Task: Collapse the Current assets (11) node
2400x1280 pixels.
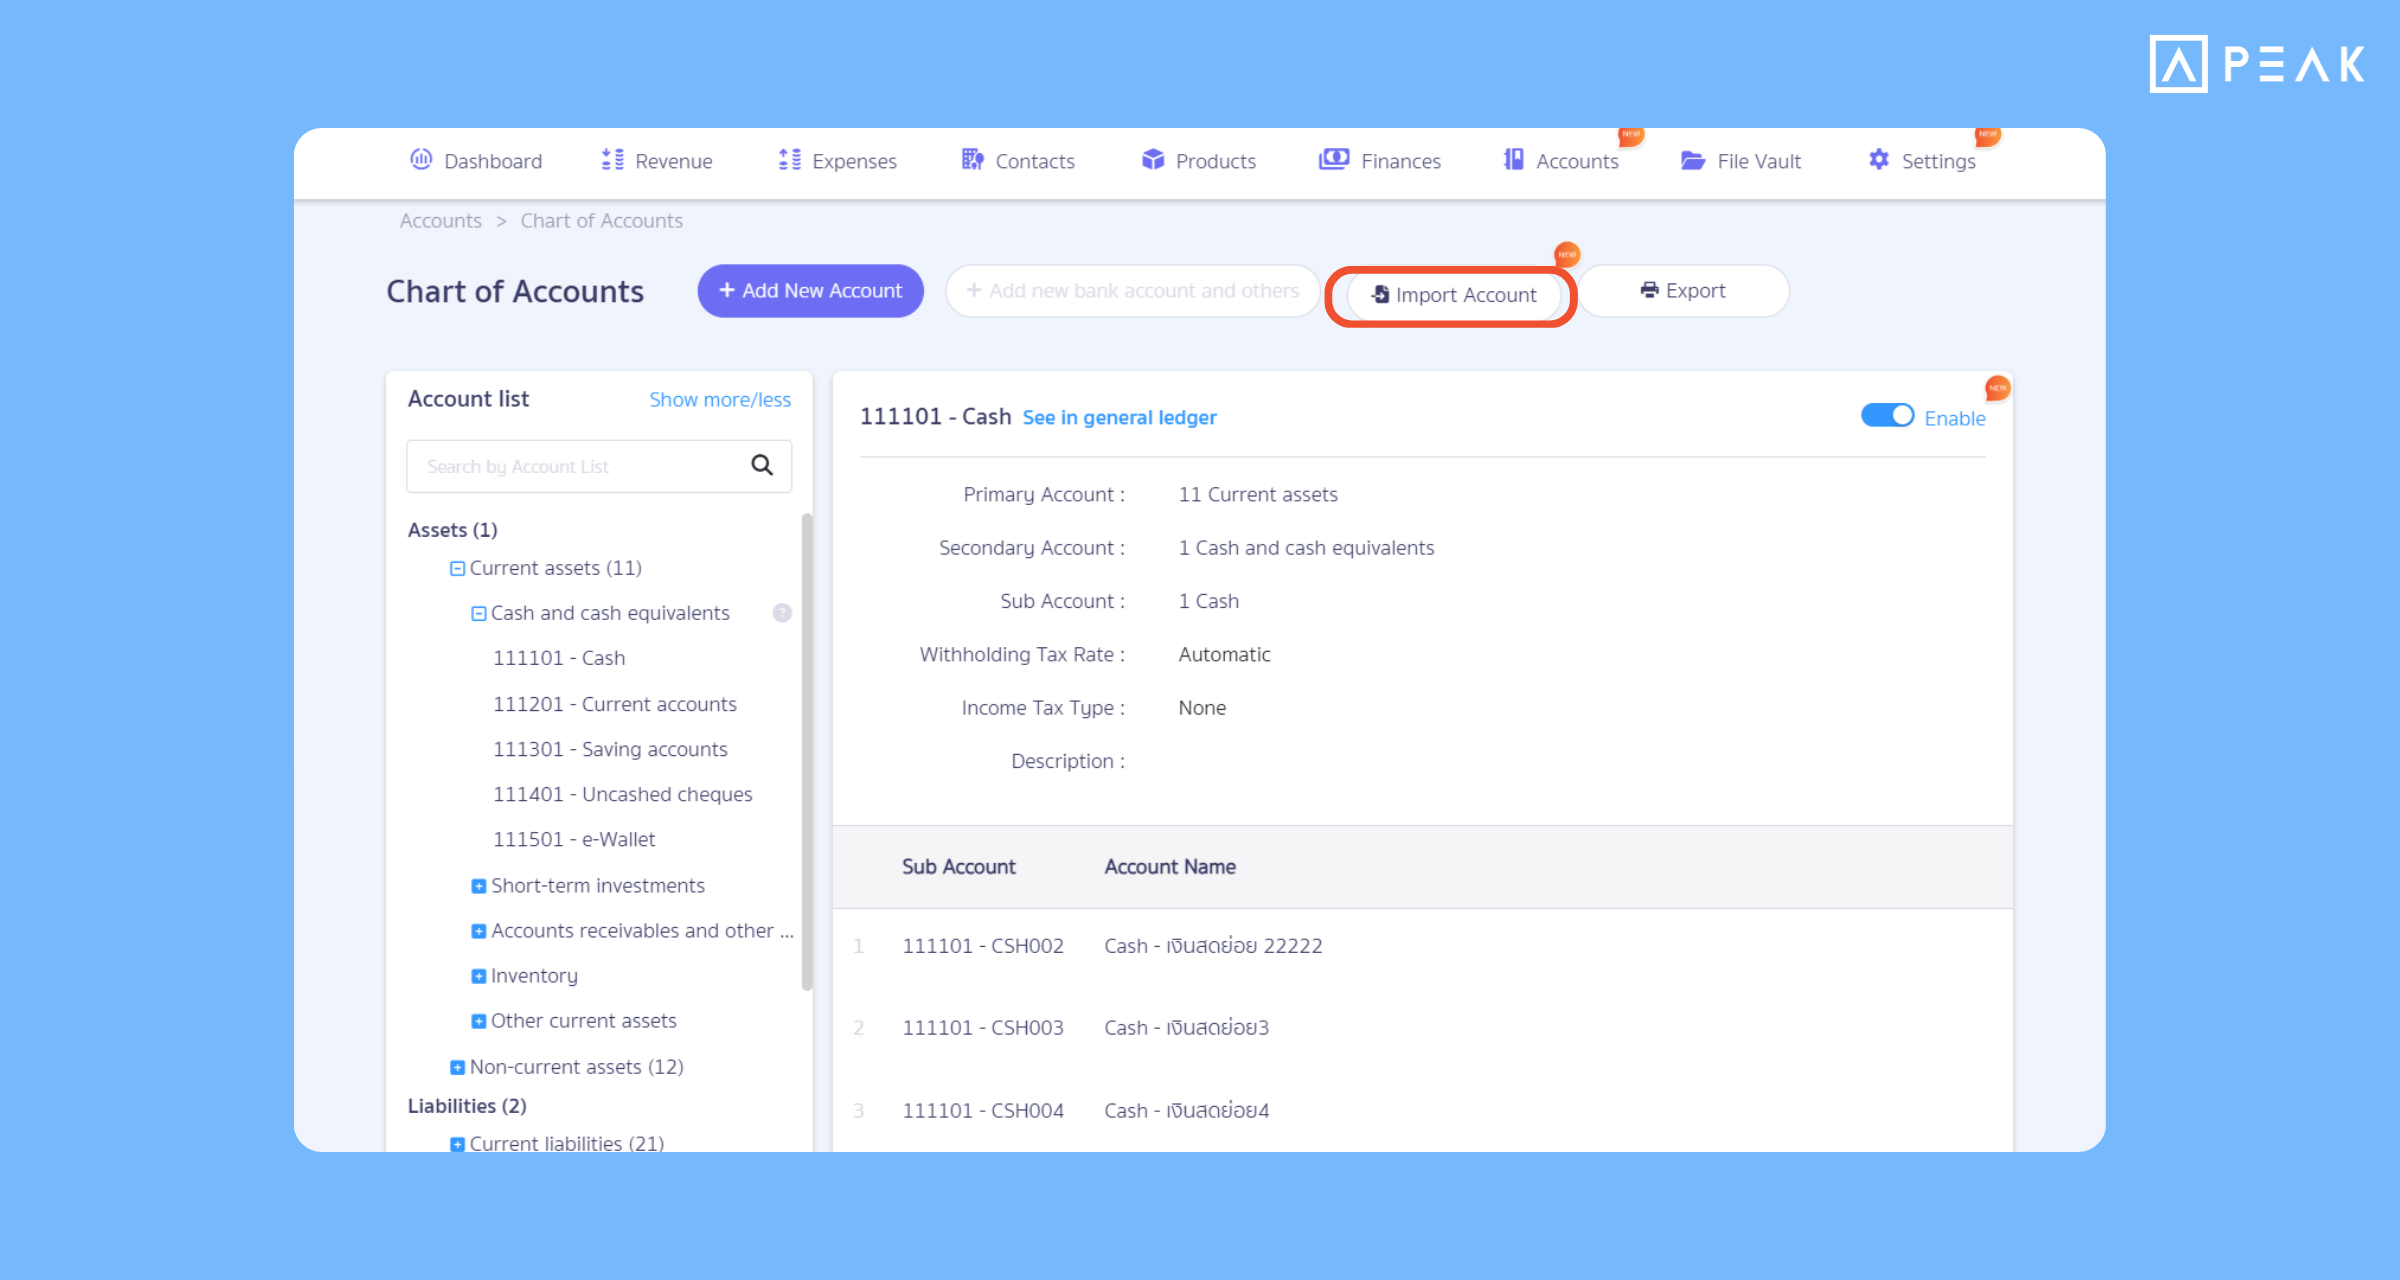Action: click(x=457, y=568)
